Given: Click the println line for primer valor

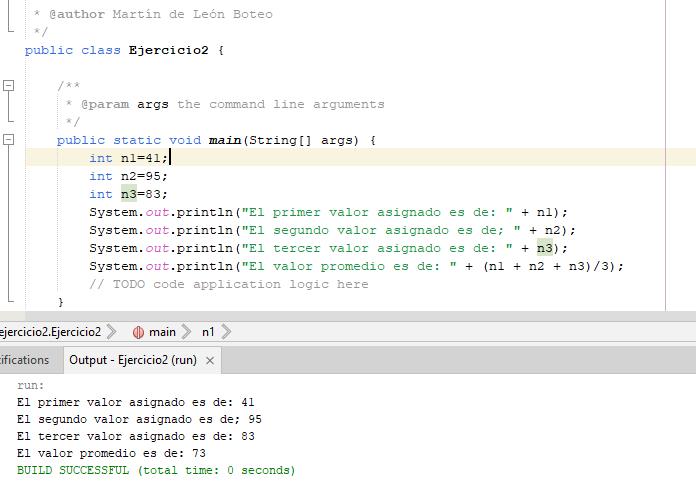Looking at the screenshot, I should [x=328, y=212].
